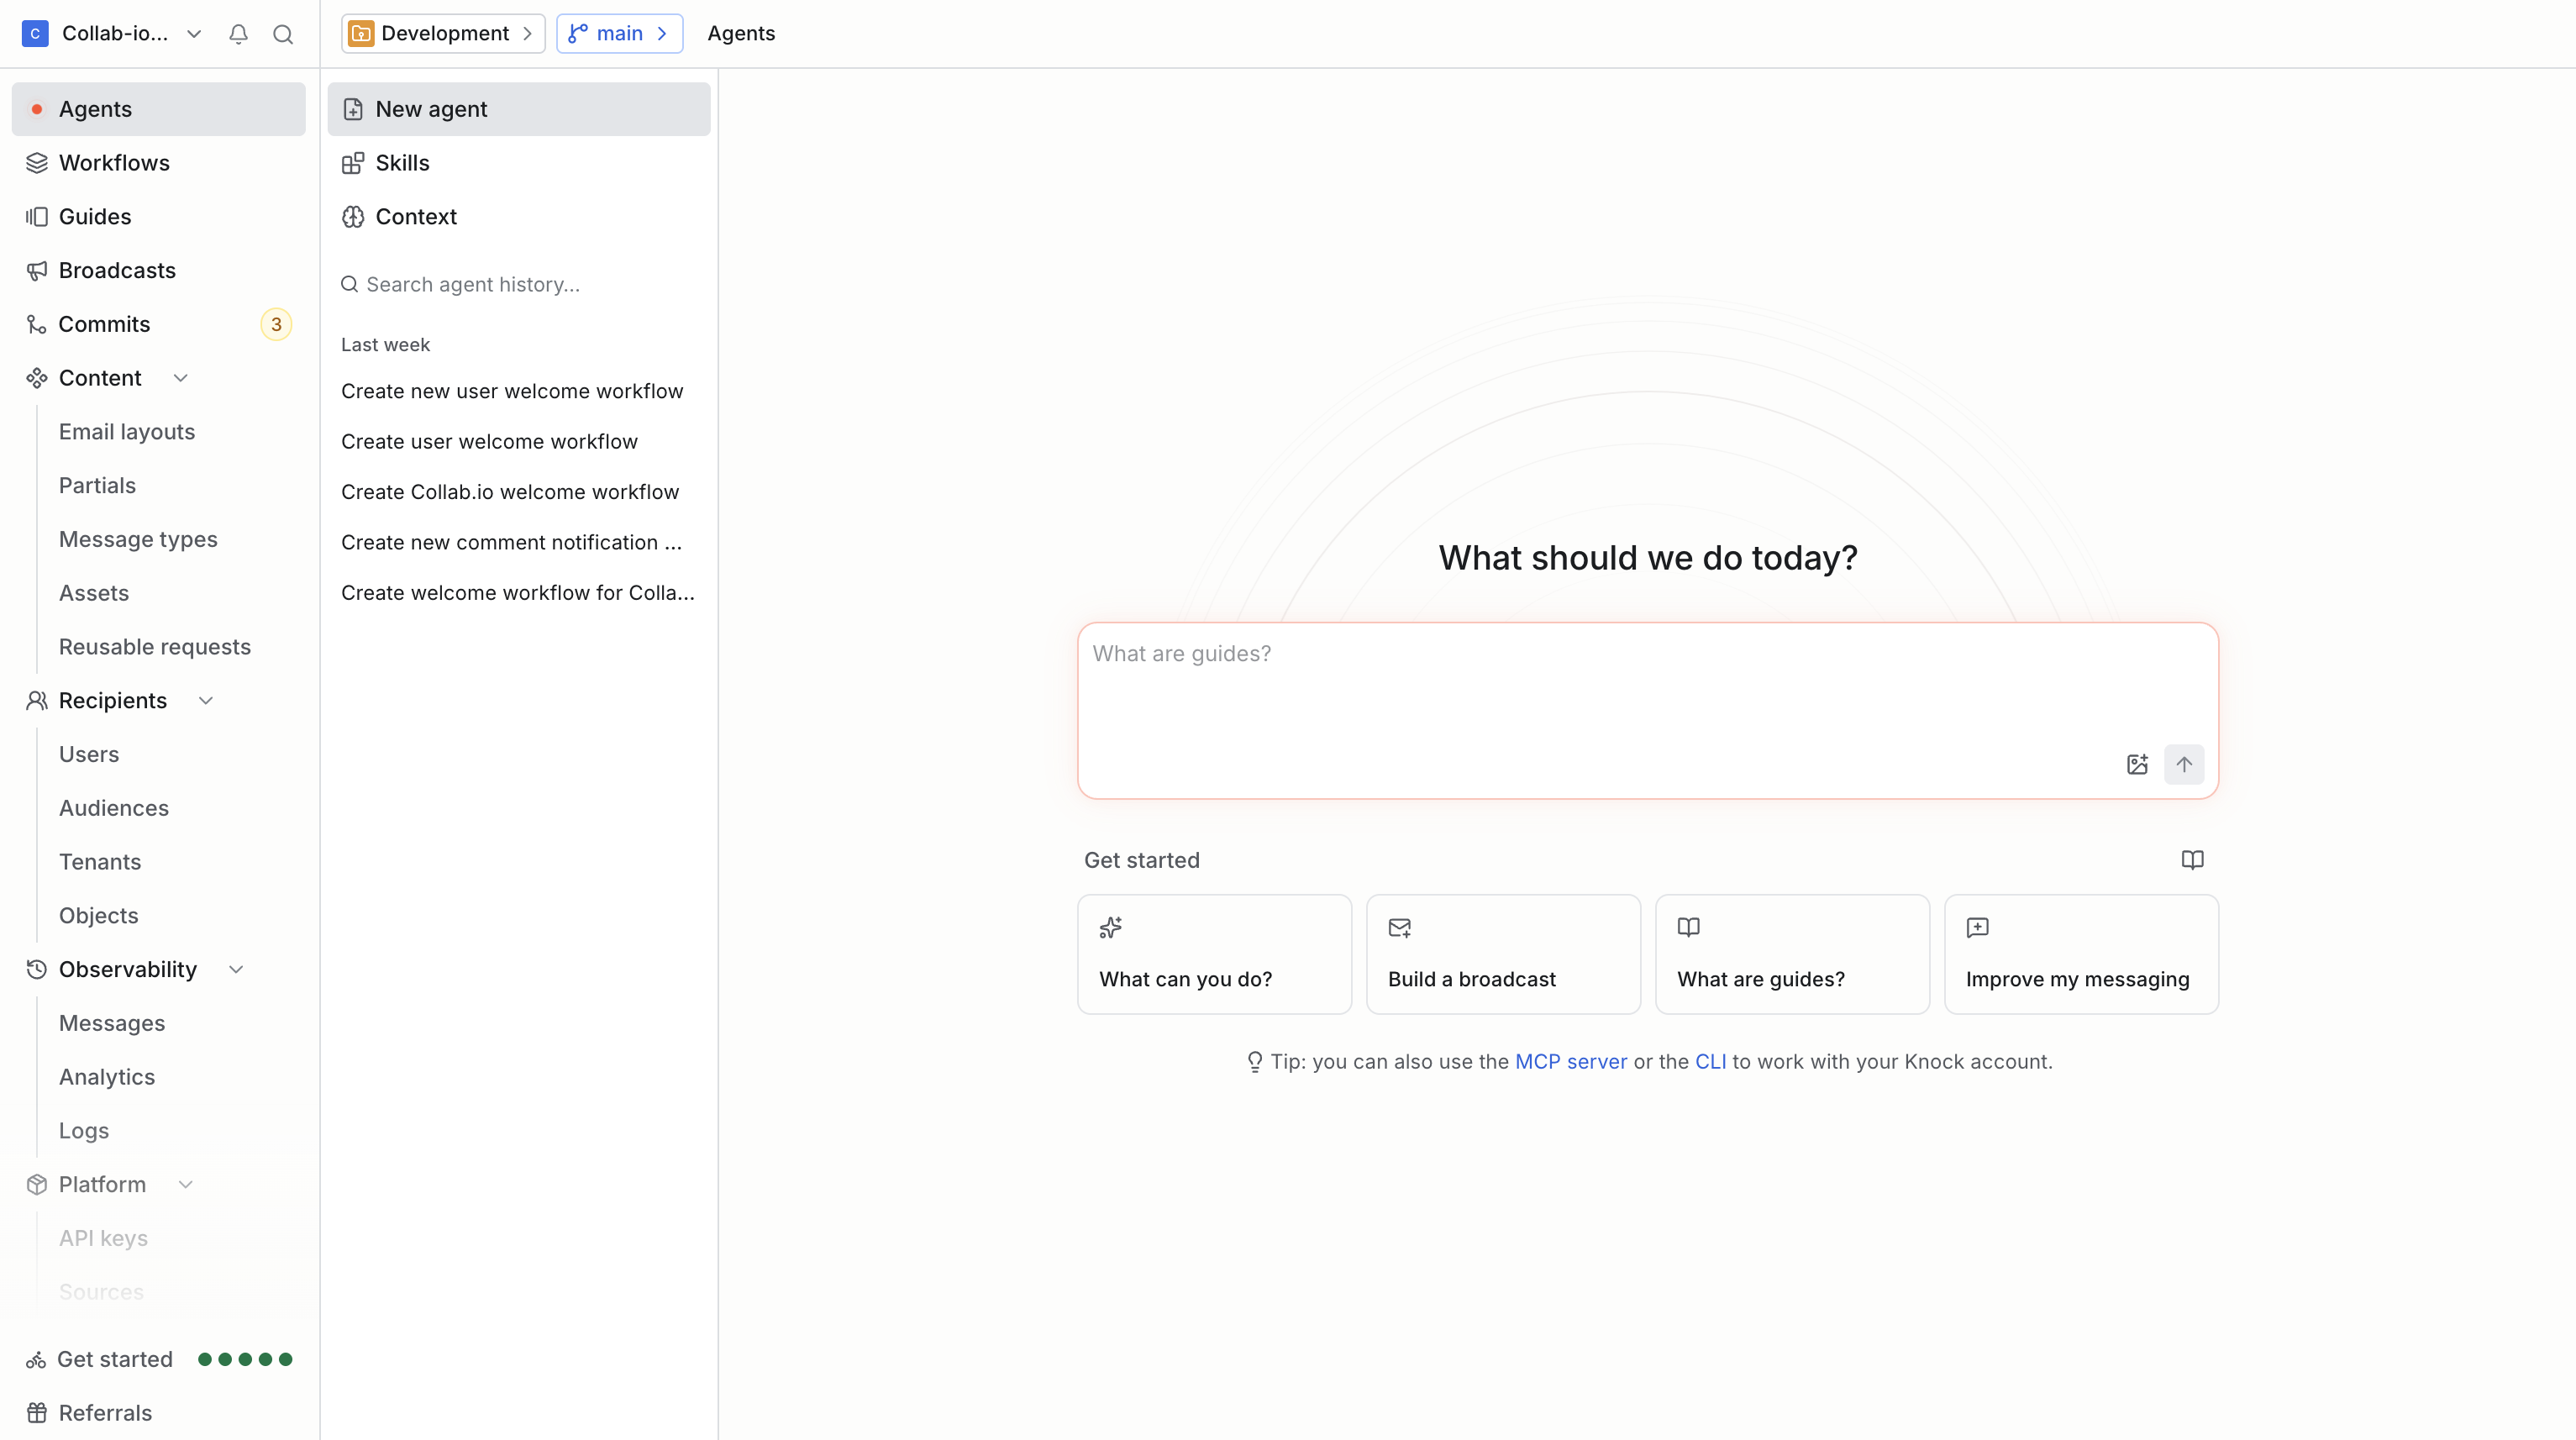The height and width of the screenshot is (1440, 2576).
Task: Open Broadcasts from the sidebar
Action: [117, 270]
